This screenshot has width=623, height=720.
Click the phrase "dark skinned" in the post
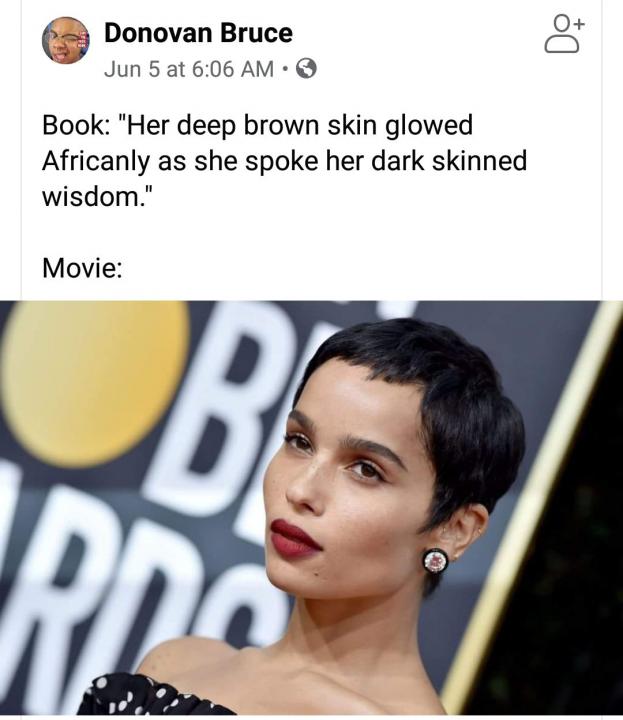click(x=449, y=161)
